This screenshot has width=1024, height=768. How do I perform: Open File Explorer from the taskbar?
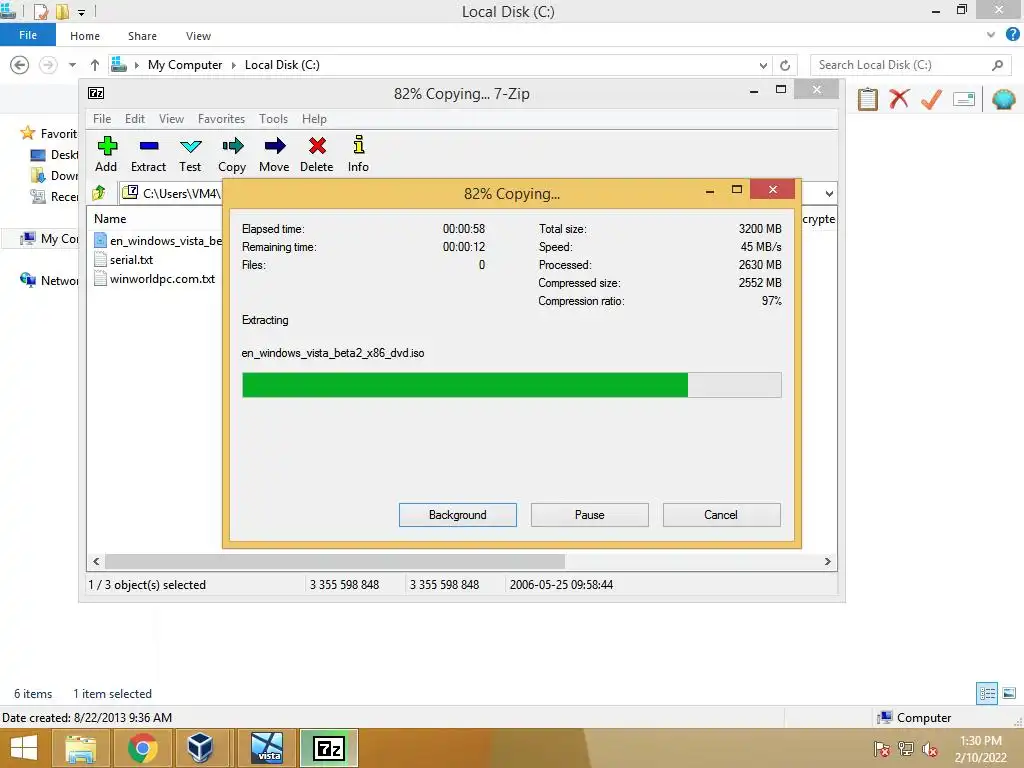[80, 748]
